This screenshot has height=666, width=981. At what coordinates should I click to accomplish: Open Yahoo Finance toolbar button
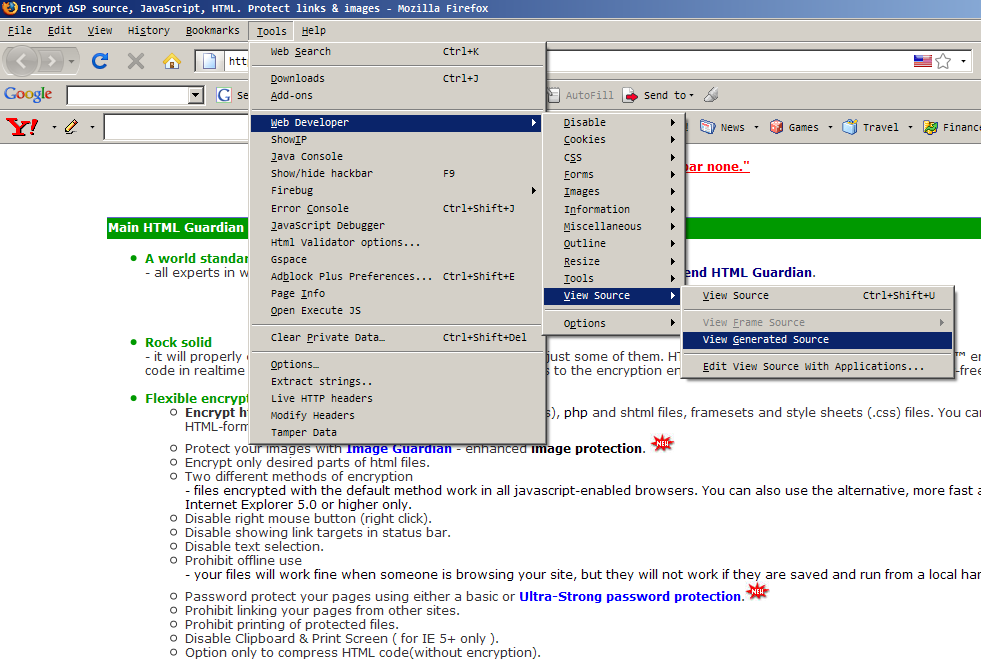pos(952,127)
